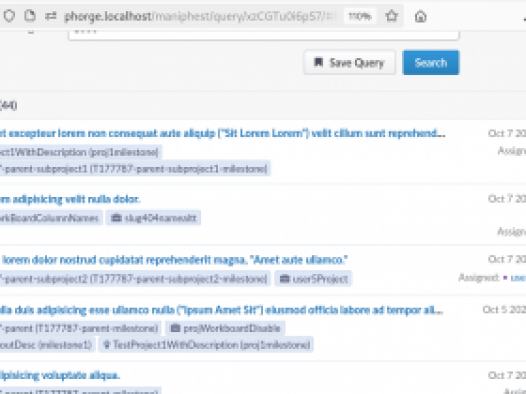Viewport: 526px width, 394px height.
Task: Open task "excepteur lorem non consequat aute aliquip"
Action: 222,133
